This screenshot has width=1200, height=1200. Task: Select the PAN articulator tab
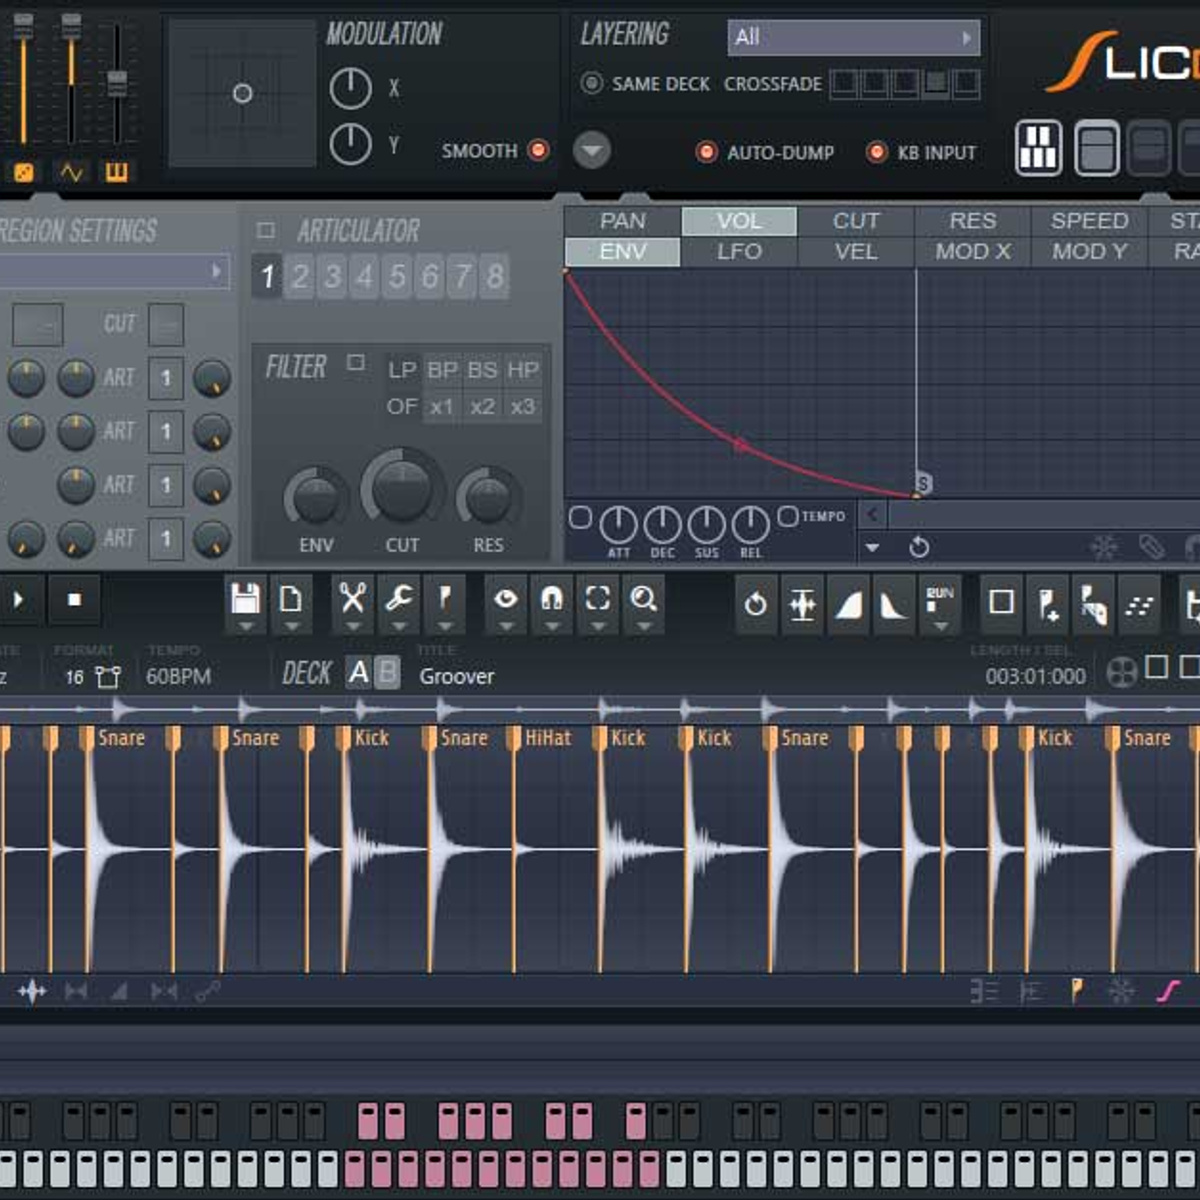pos(623,221)
